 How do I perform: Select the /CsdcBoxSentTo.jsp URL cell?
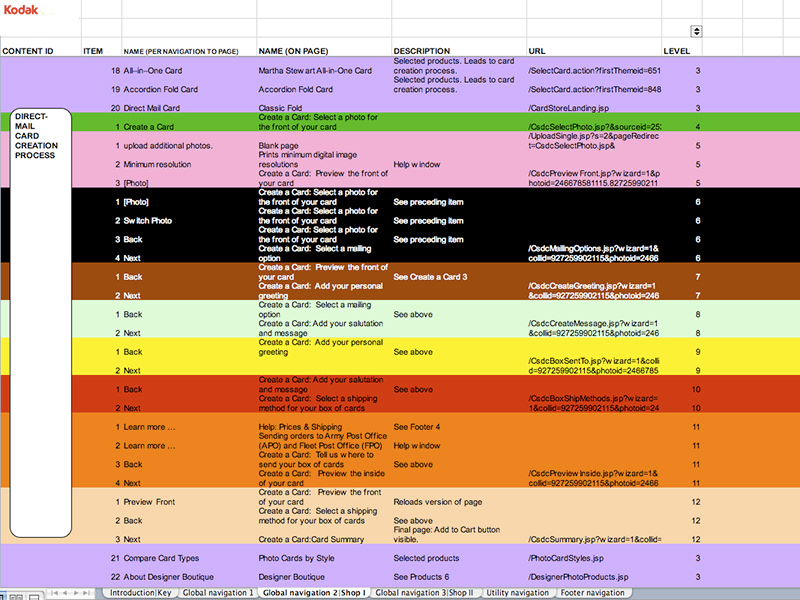pyautogui.click(x=593, y=366)
